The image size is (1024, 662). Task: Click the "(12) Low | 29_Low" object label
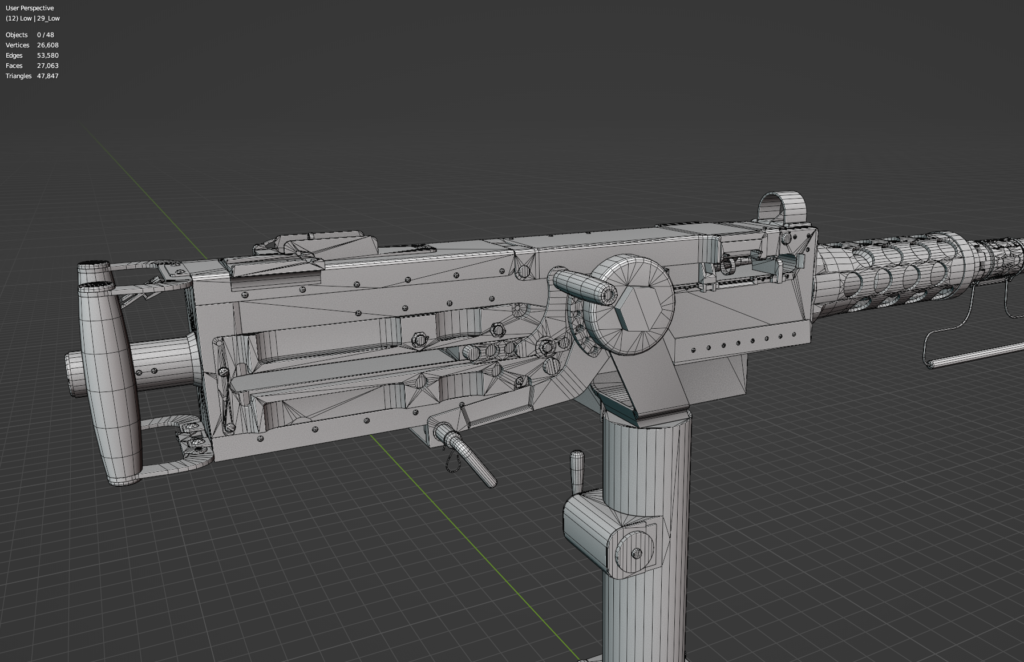[x=33, y=18]
